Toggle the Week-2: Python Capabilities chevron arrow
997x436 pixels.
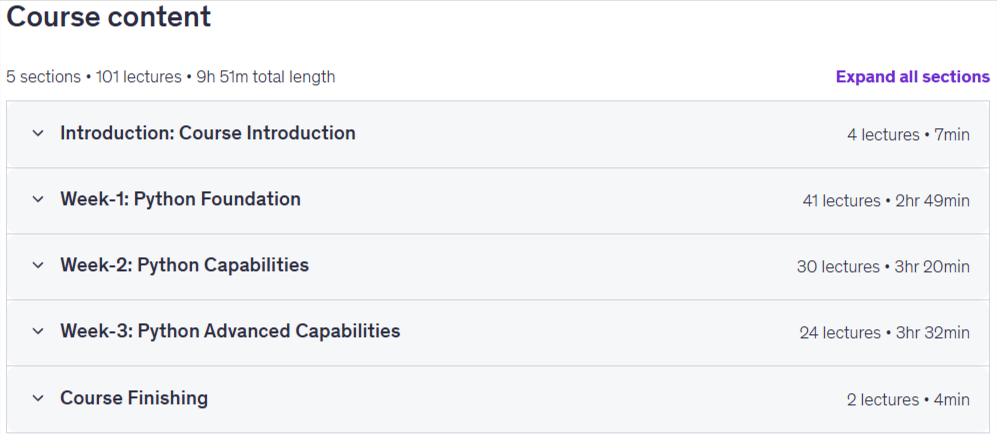pos(38,266)
